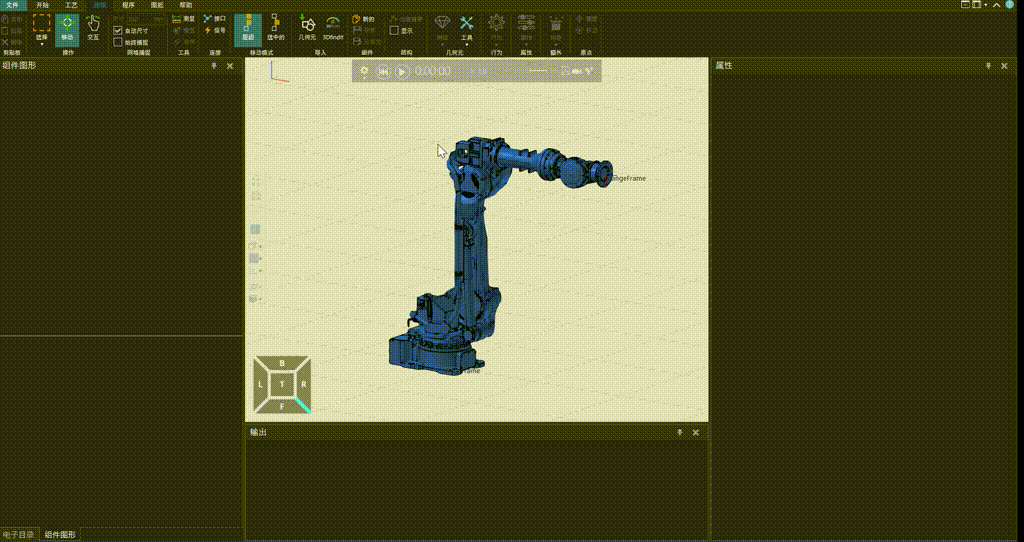
Task: Click the R face of view cube
Action: (304, 385)
